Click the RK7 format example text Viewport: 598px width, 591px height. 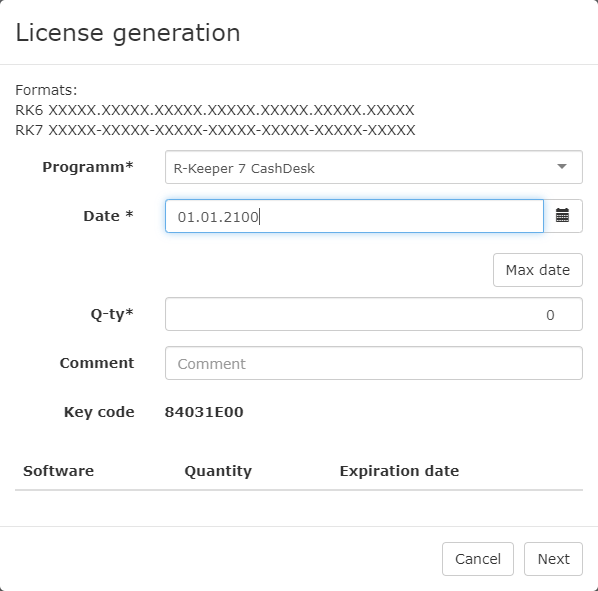point(215,130)
